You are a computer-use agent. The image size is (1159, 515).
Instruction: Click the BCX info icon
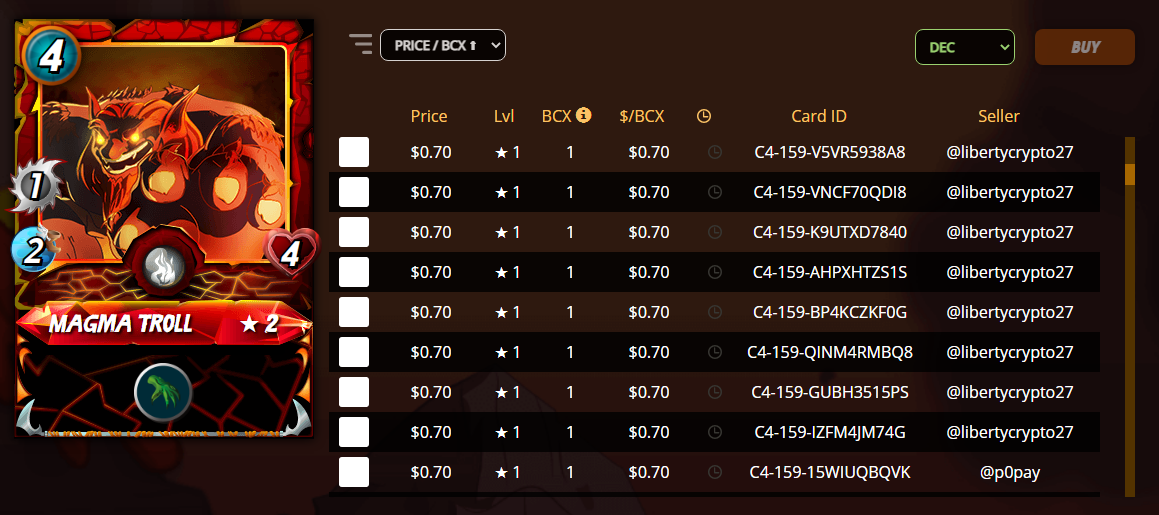click(584, 115)
